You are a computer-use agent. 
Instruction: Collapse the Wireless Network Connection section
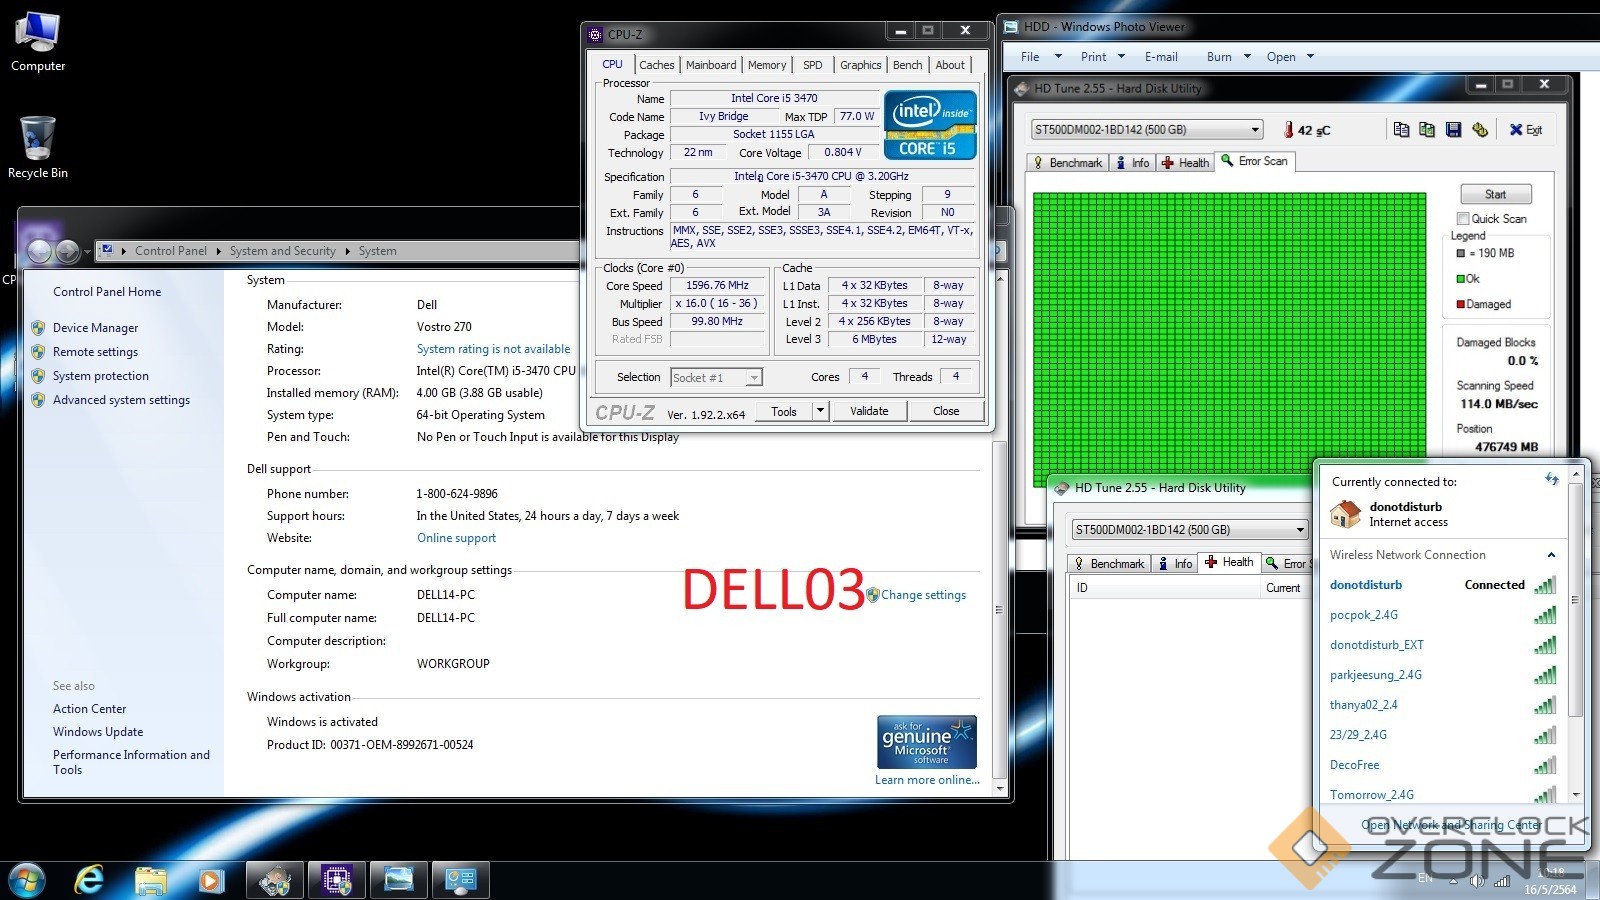pyautogui.click(x=1551, y=555)
